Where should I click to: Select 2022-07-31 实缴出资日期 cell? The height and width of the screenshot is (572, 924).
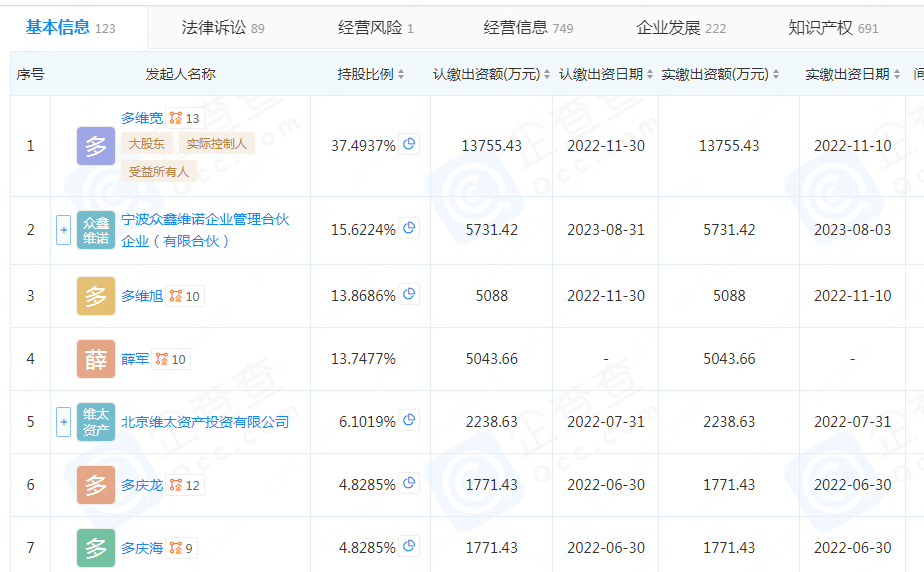(x=853, y=422)
